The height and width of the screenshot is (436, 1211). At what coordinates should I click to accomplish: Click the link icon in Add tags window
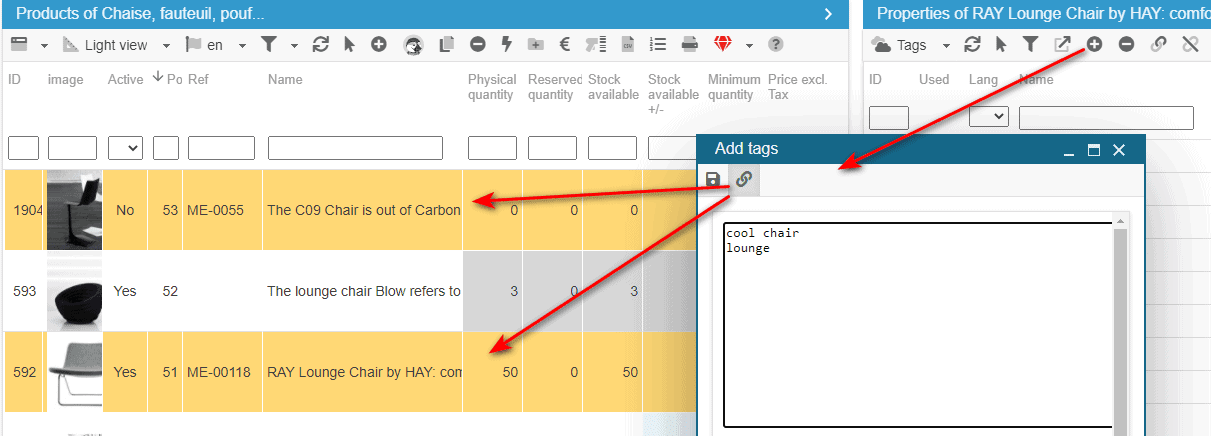click(743, 180)
